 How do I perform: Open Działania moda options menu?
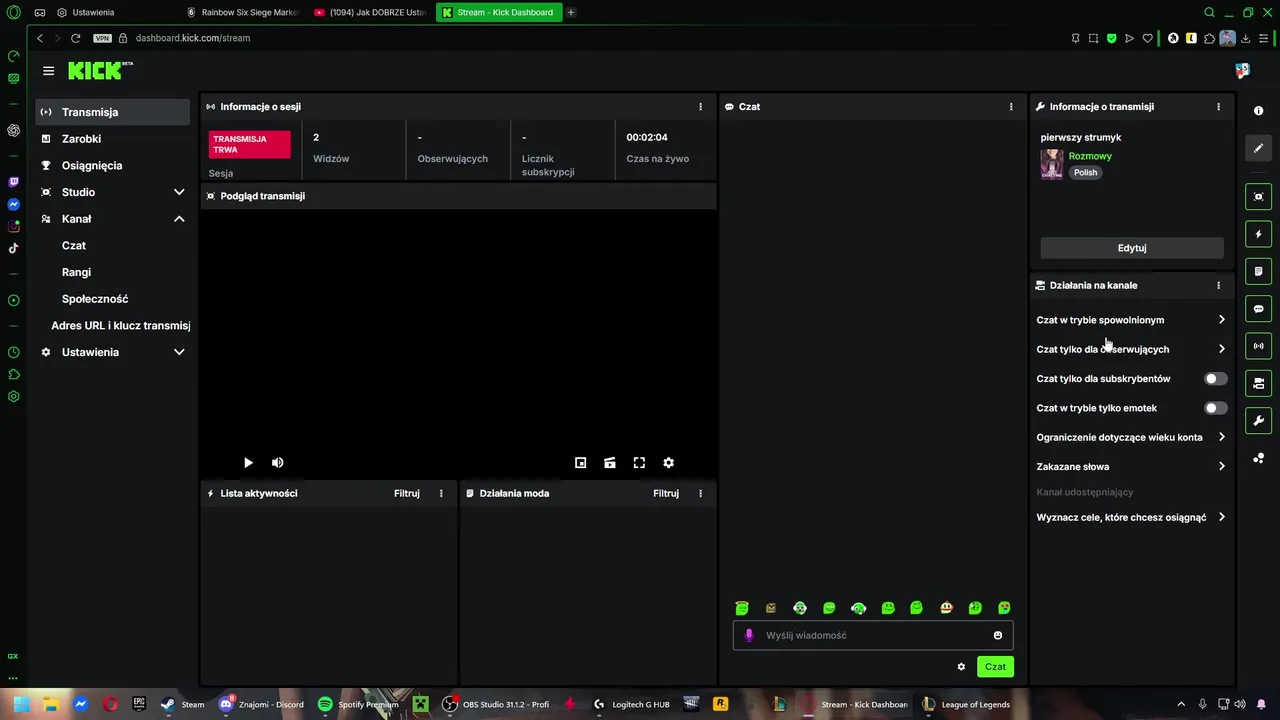(700, 493)
